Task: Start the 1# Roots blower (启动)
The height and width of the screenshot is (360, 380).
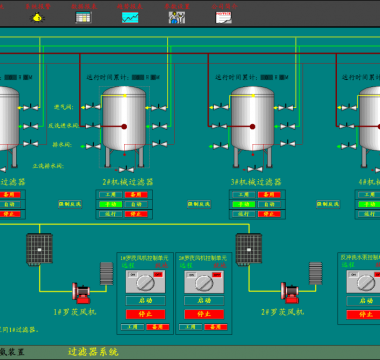Action: [145, 300]
